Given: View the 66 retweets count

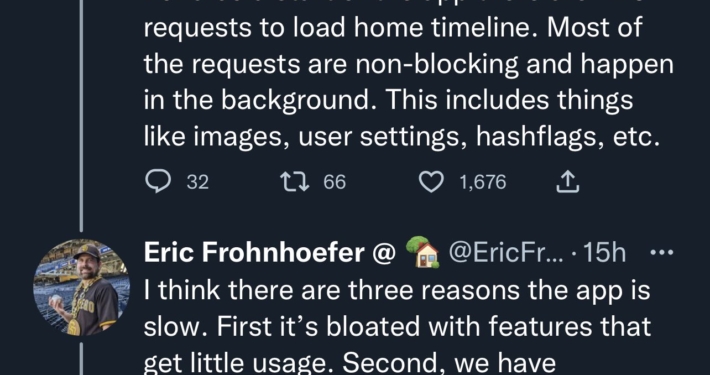Looking at the screenshot, I should point(335,183).
